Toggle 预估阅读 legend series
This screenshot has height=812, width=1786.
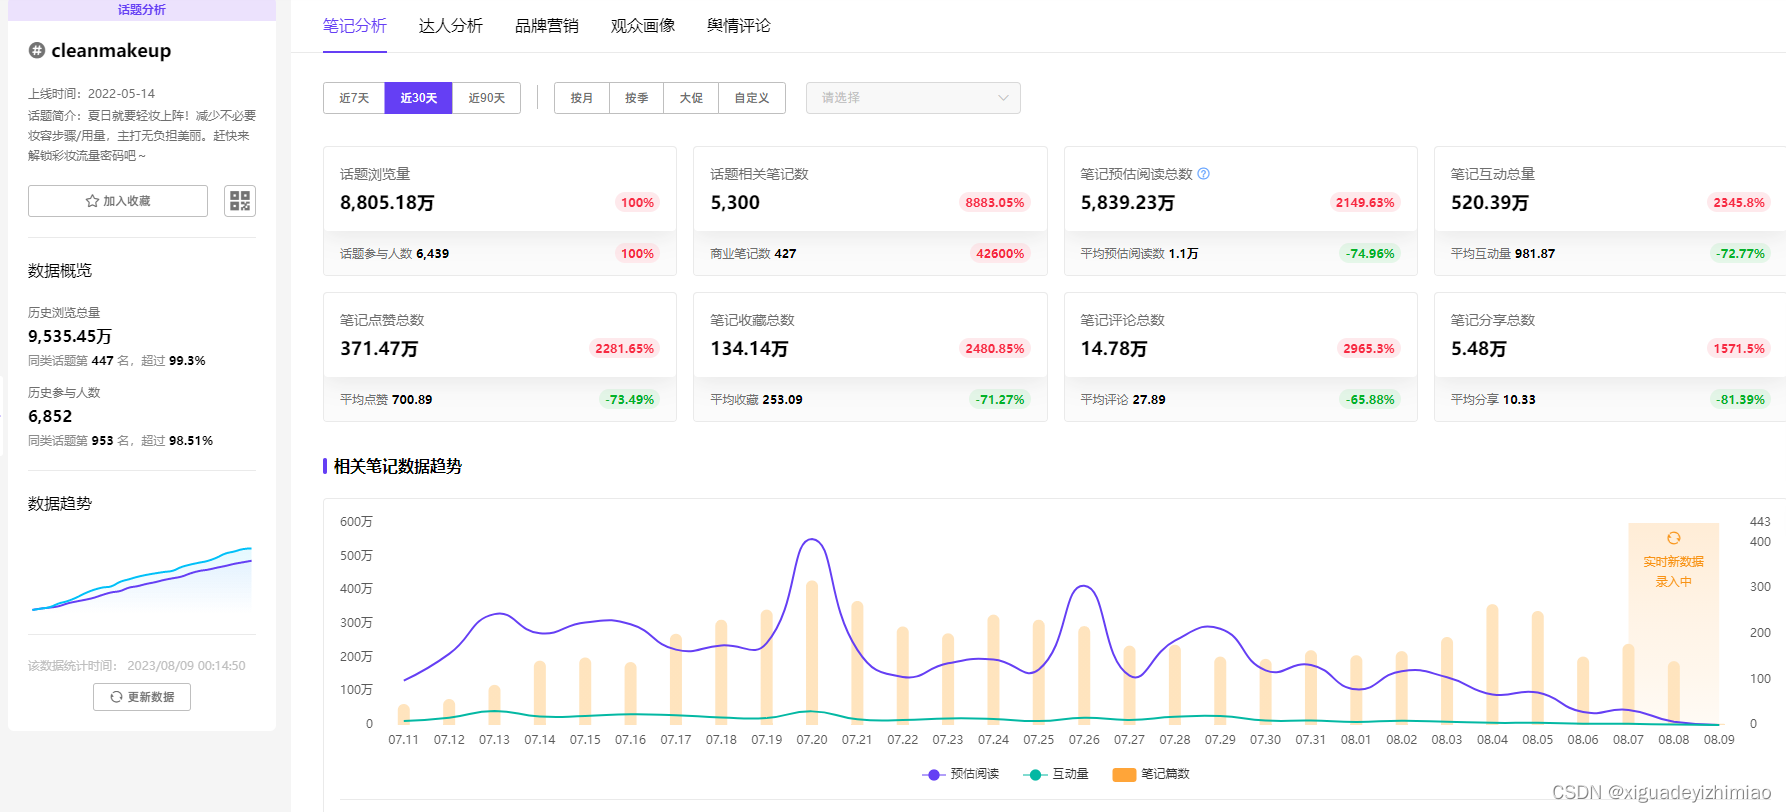click(x=961, y=774)
